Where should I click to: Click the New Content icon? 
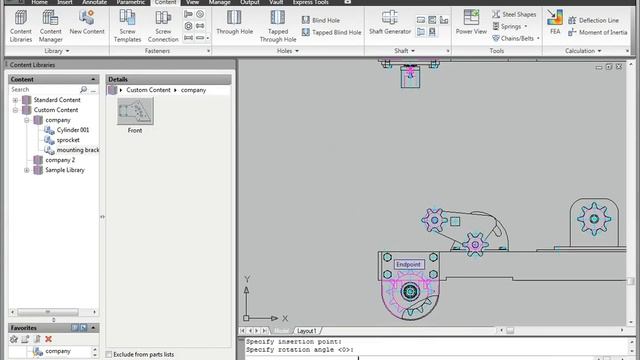[87, 23]
